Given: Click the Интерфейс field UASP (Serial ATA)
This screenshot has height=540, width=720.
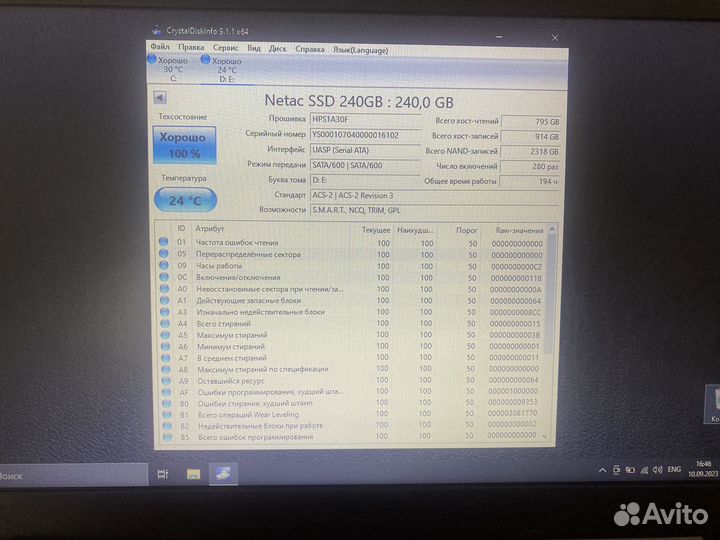Looking at the screenshot, I should (x=365, y=150).
